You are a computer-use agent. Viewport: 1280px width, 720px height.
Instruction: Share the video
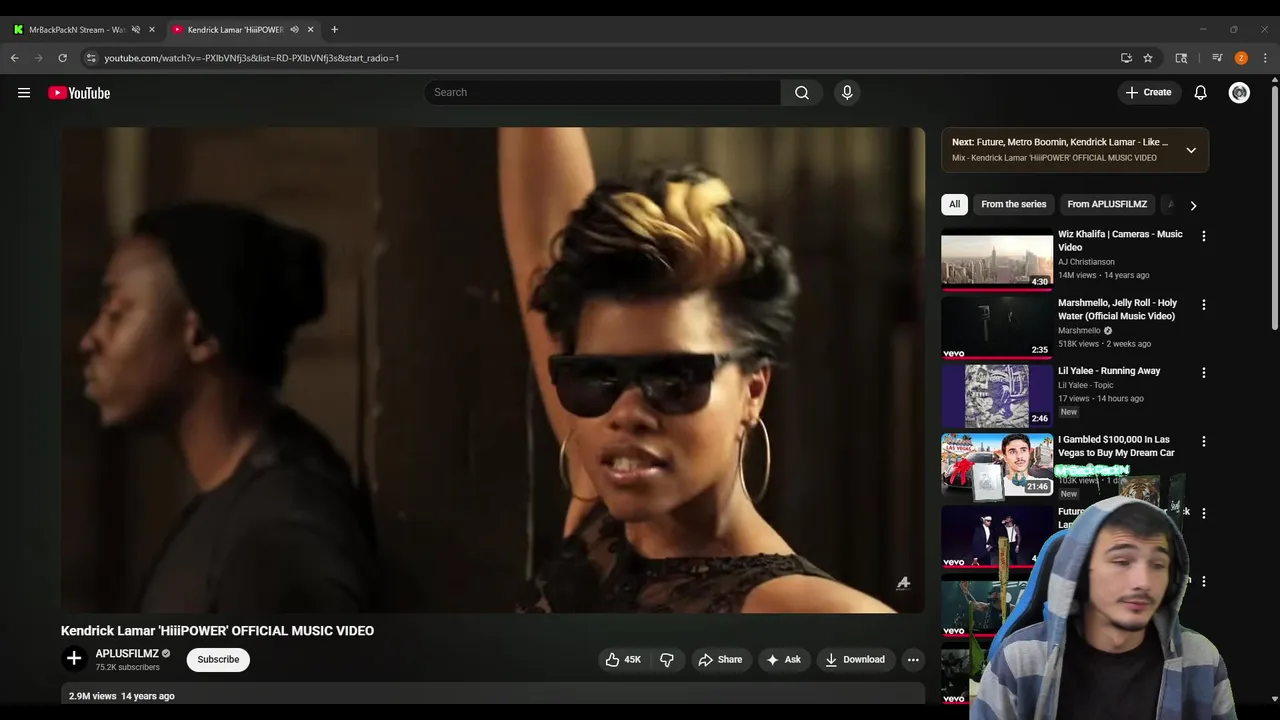coord(720,660)
